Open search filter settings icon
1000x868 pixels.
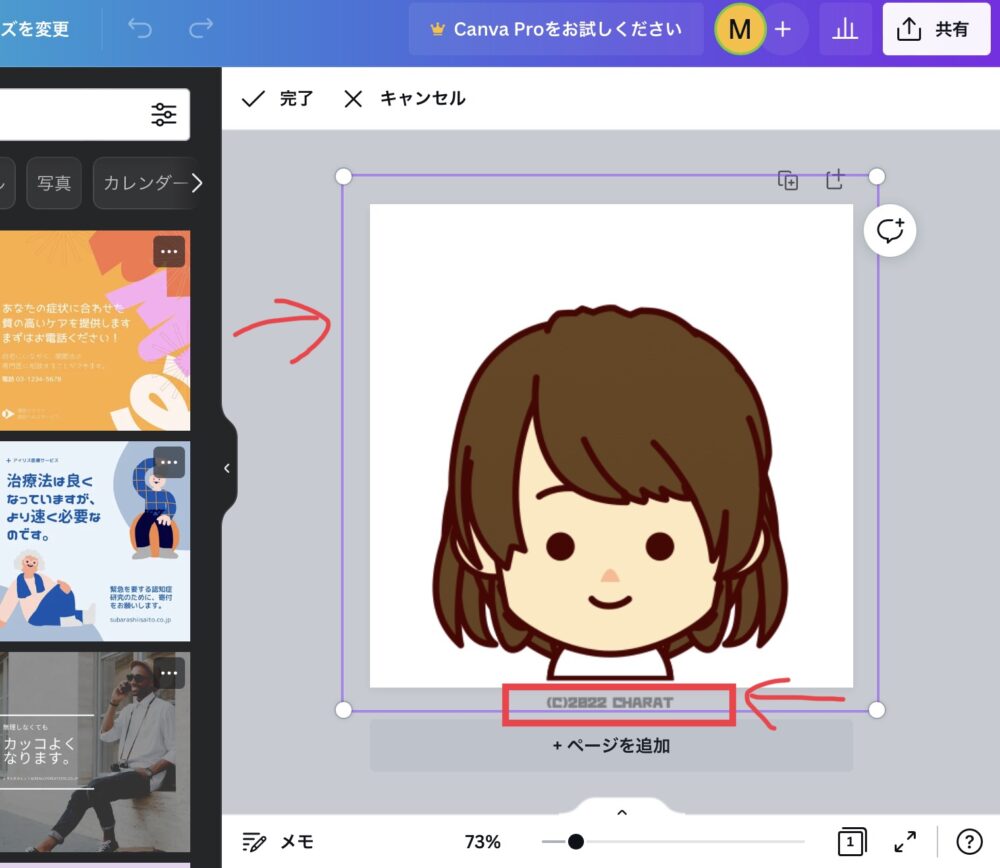[164, 114]
